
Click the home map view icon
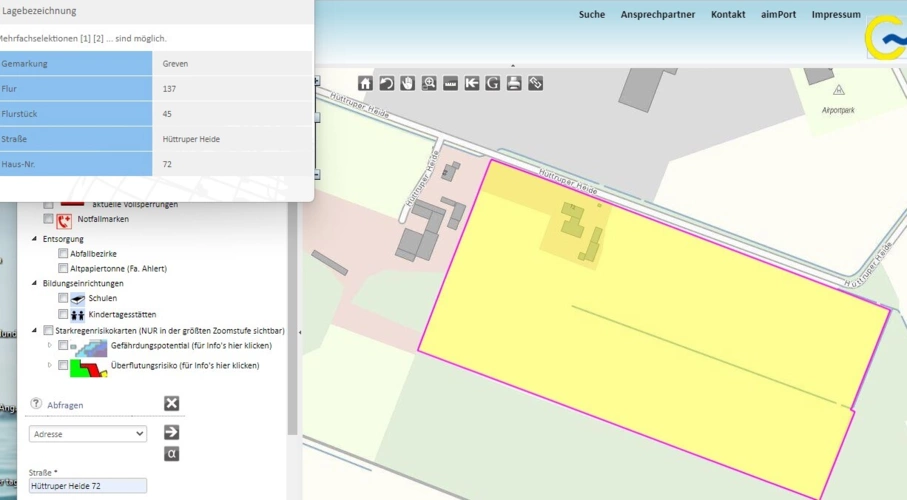(365, 83)
